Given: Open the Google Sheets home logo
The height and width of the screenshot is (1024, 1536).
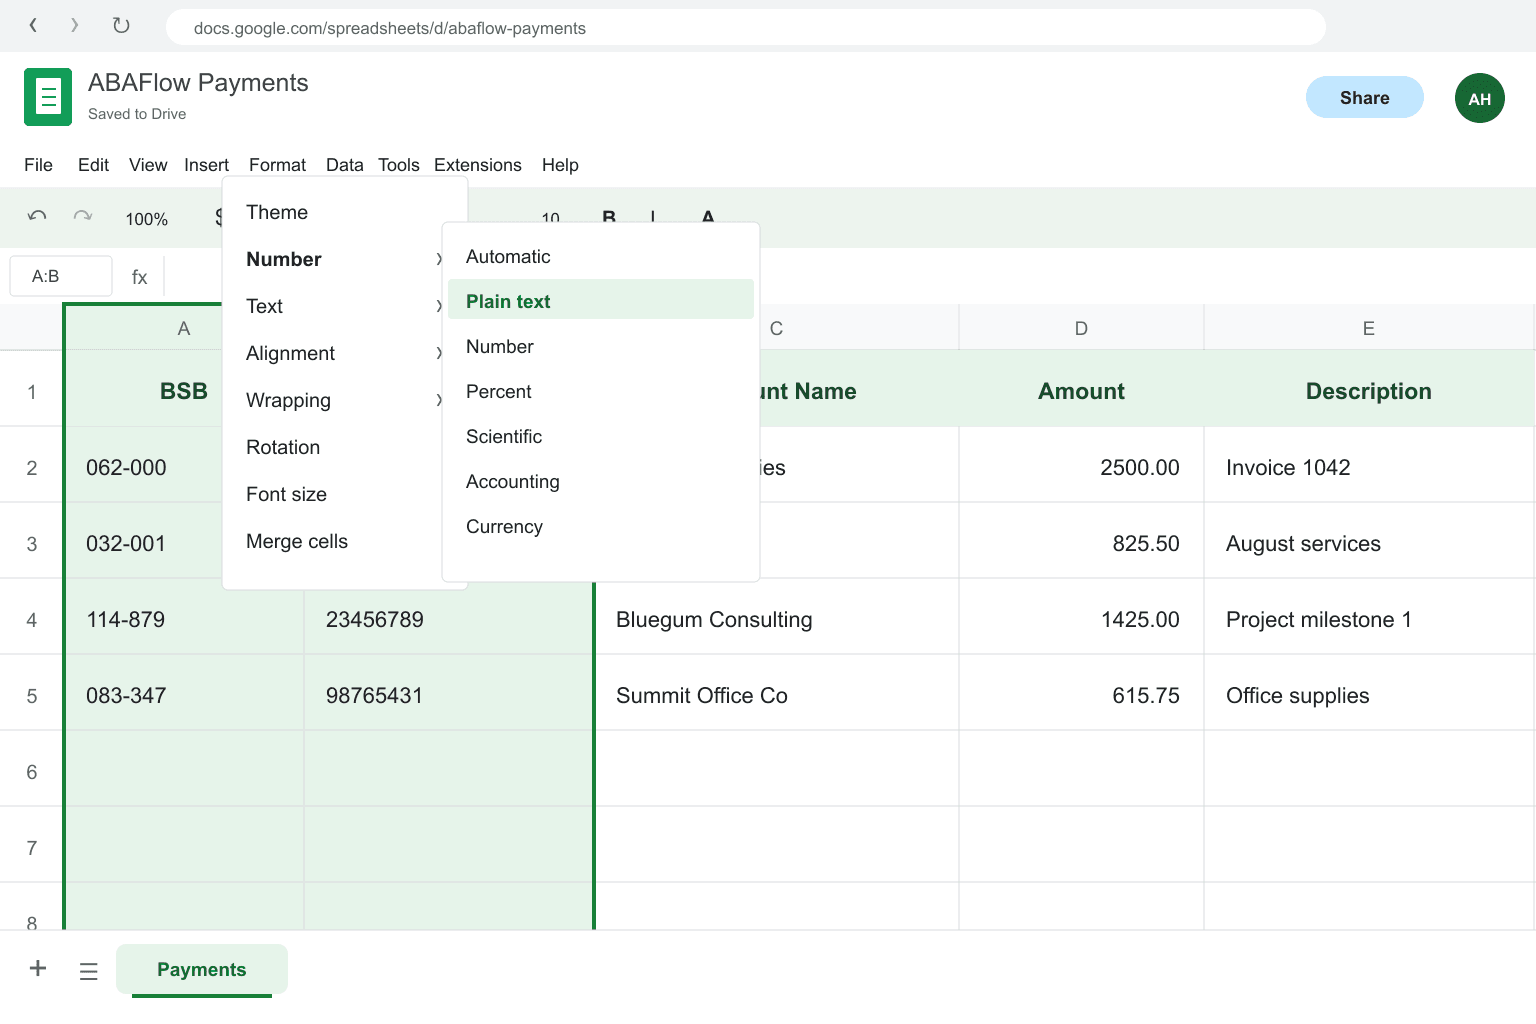Looking at the screenshot, I should pyautogui.click(x=48, y=97).
